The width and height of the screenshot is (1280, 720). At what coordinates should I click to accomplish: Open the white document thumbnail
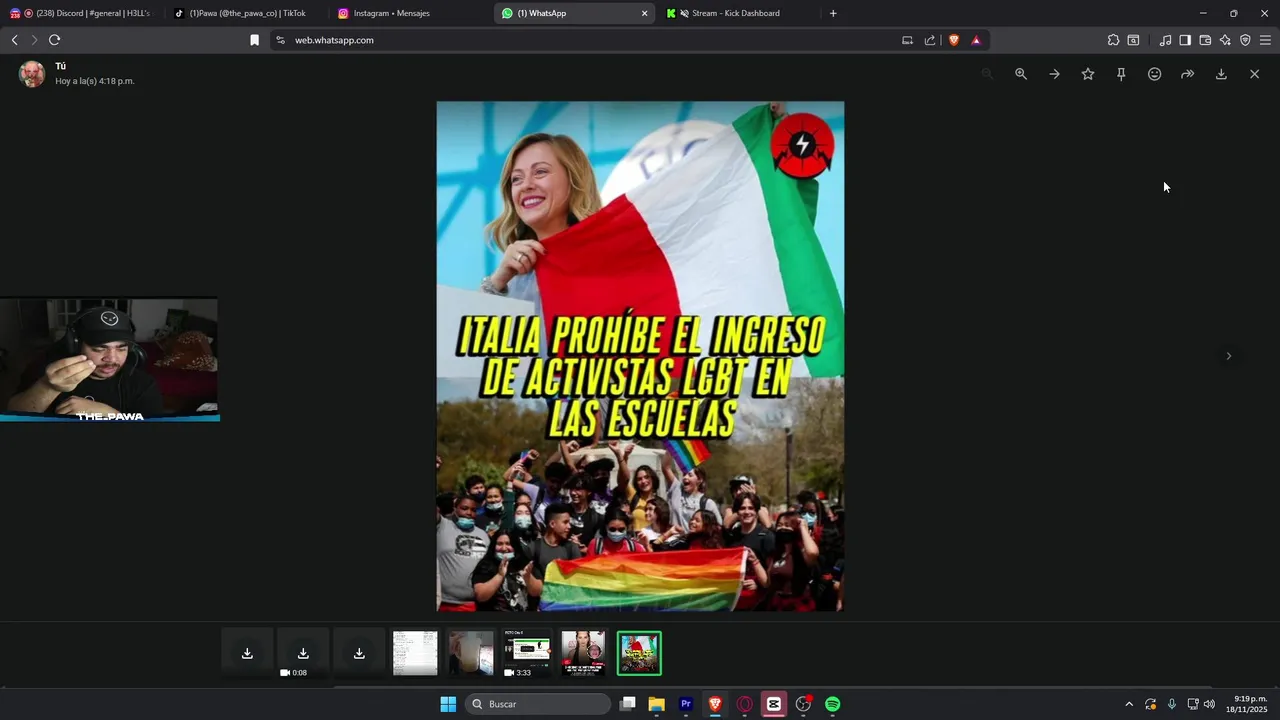[x=415, y=654]
